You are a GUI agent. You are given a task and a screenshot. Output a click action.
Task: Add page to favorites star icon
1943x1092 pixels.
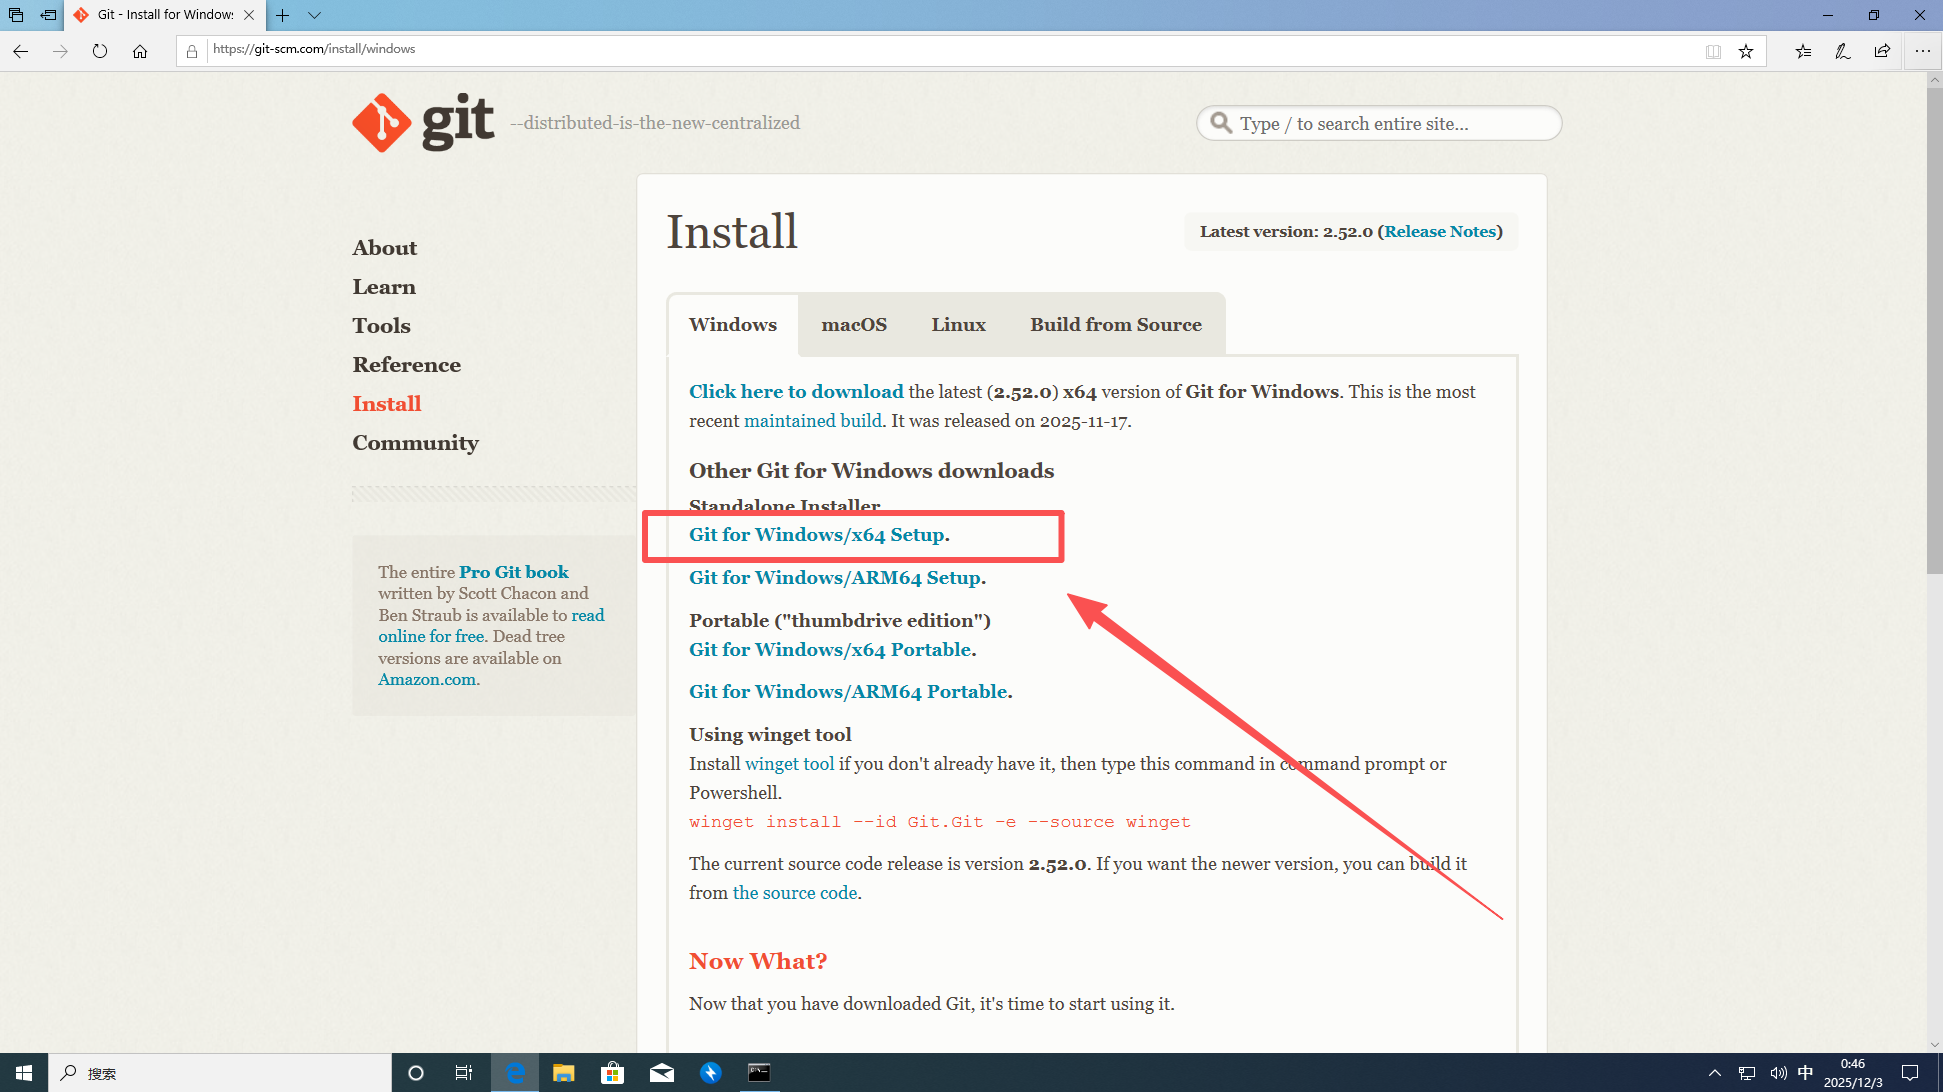point(1746,51)
